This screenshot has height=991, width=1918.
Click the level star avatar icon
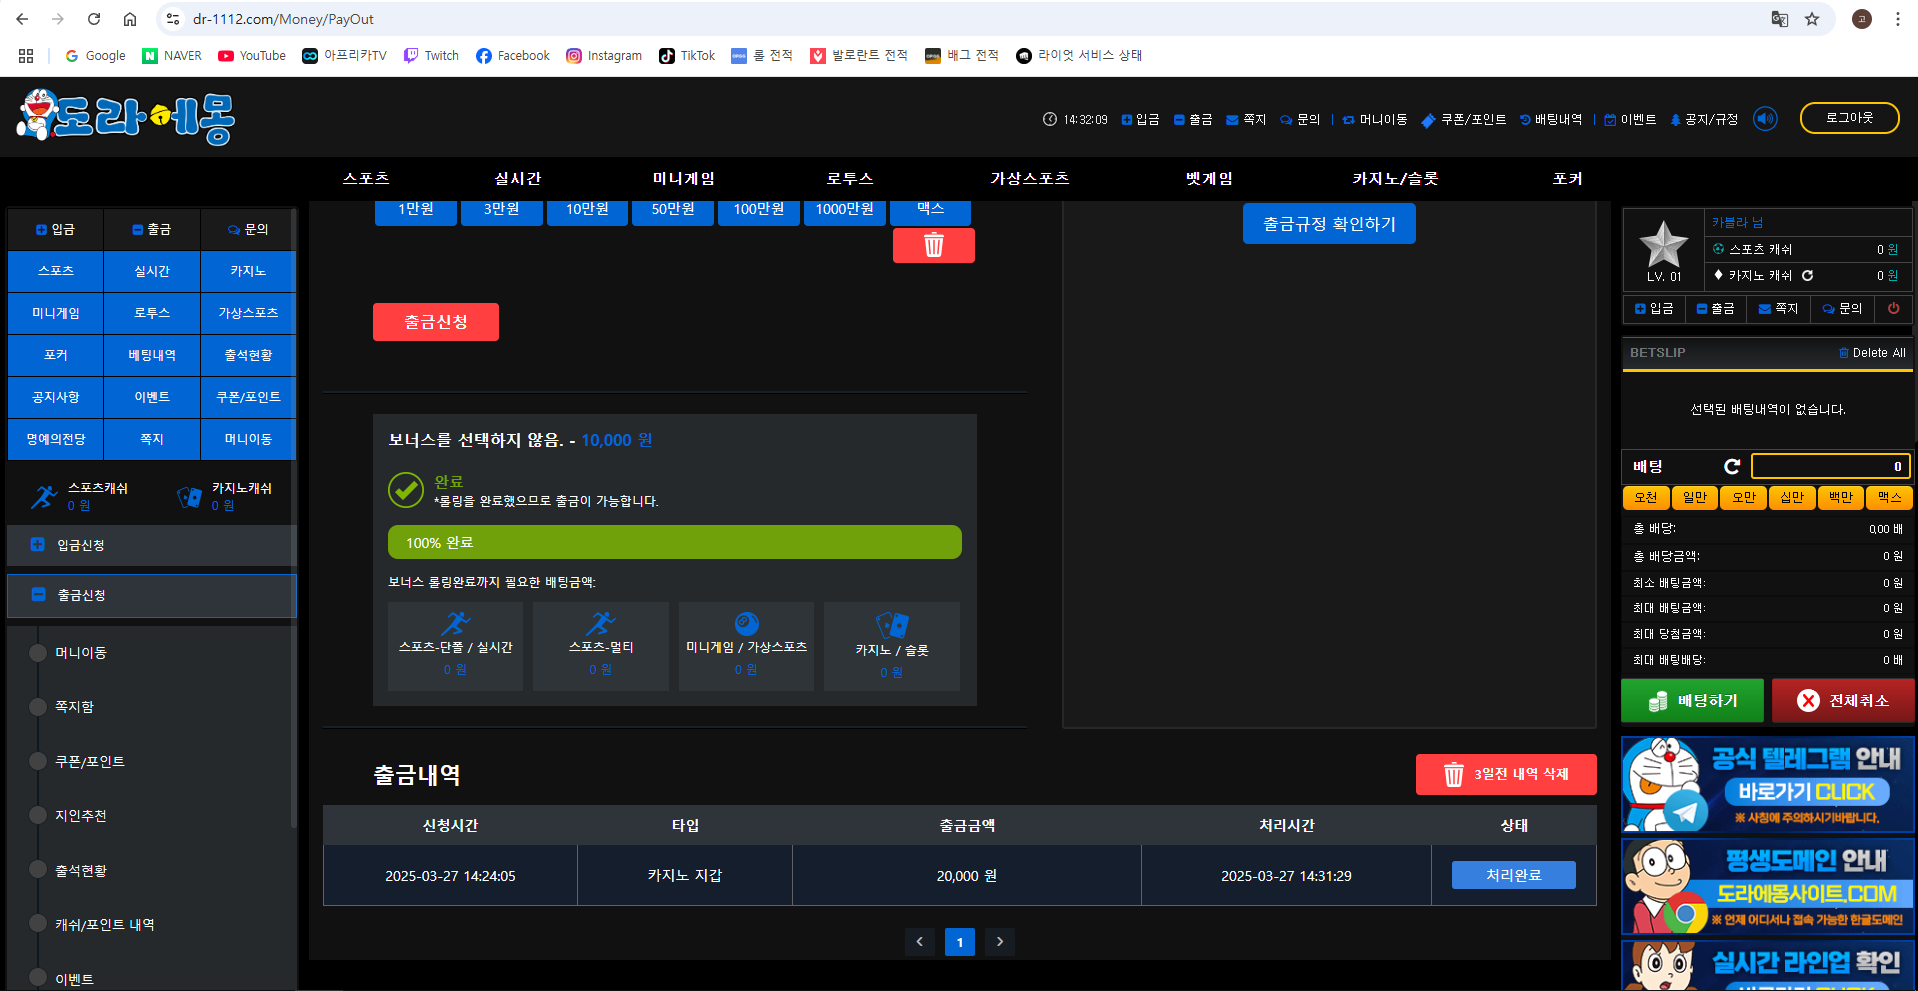point(1663,245)
